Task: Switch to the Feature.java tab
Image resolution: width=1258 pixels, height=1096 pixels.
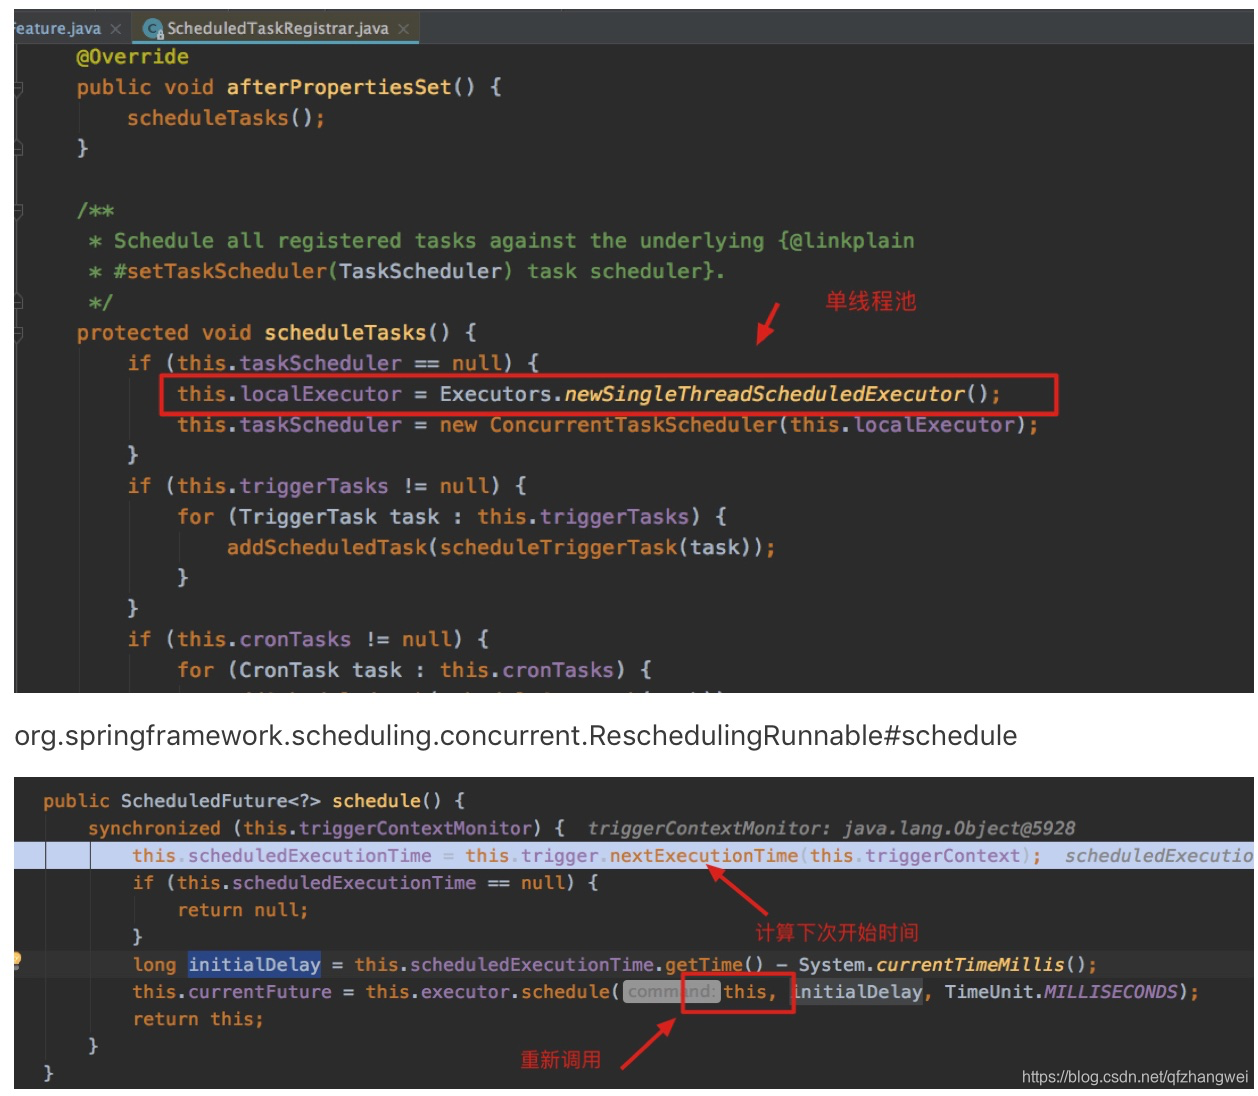Action: 55,28
